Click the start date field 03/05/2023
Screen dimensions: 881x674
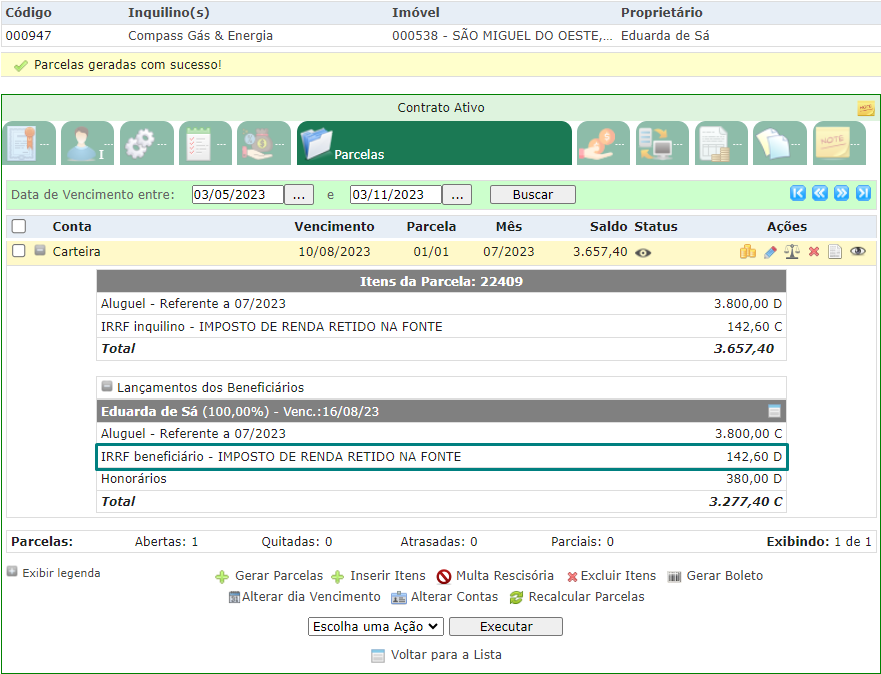tap(238, 194)
